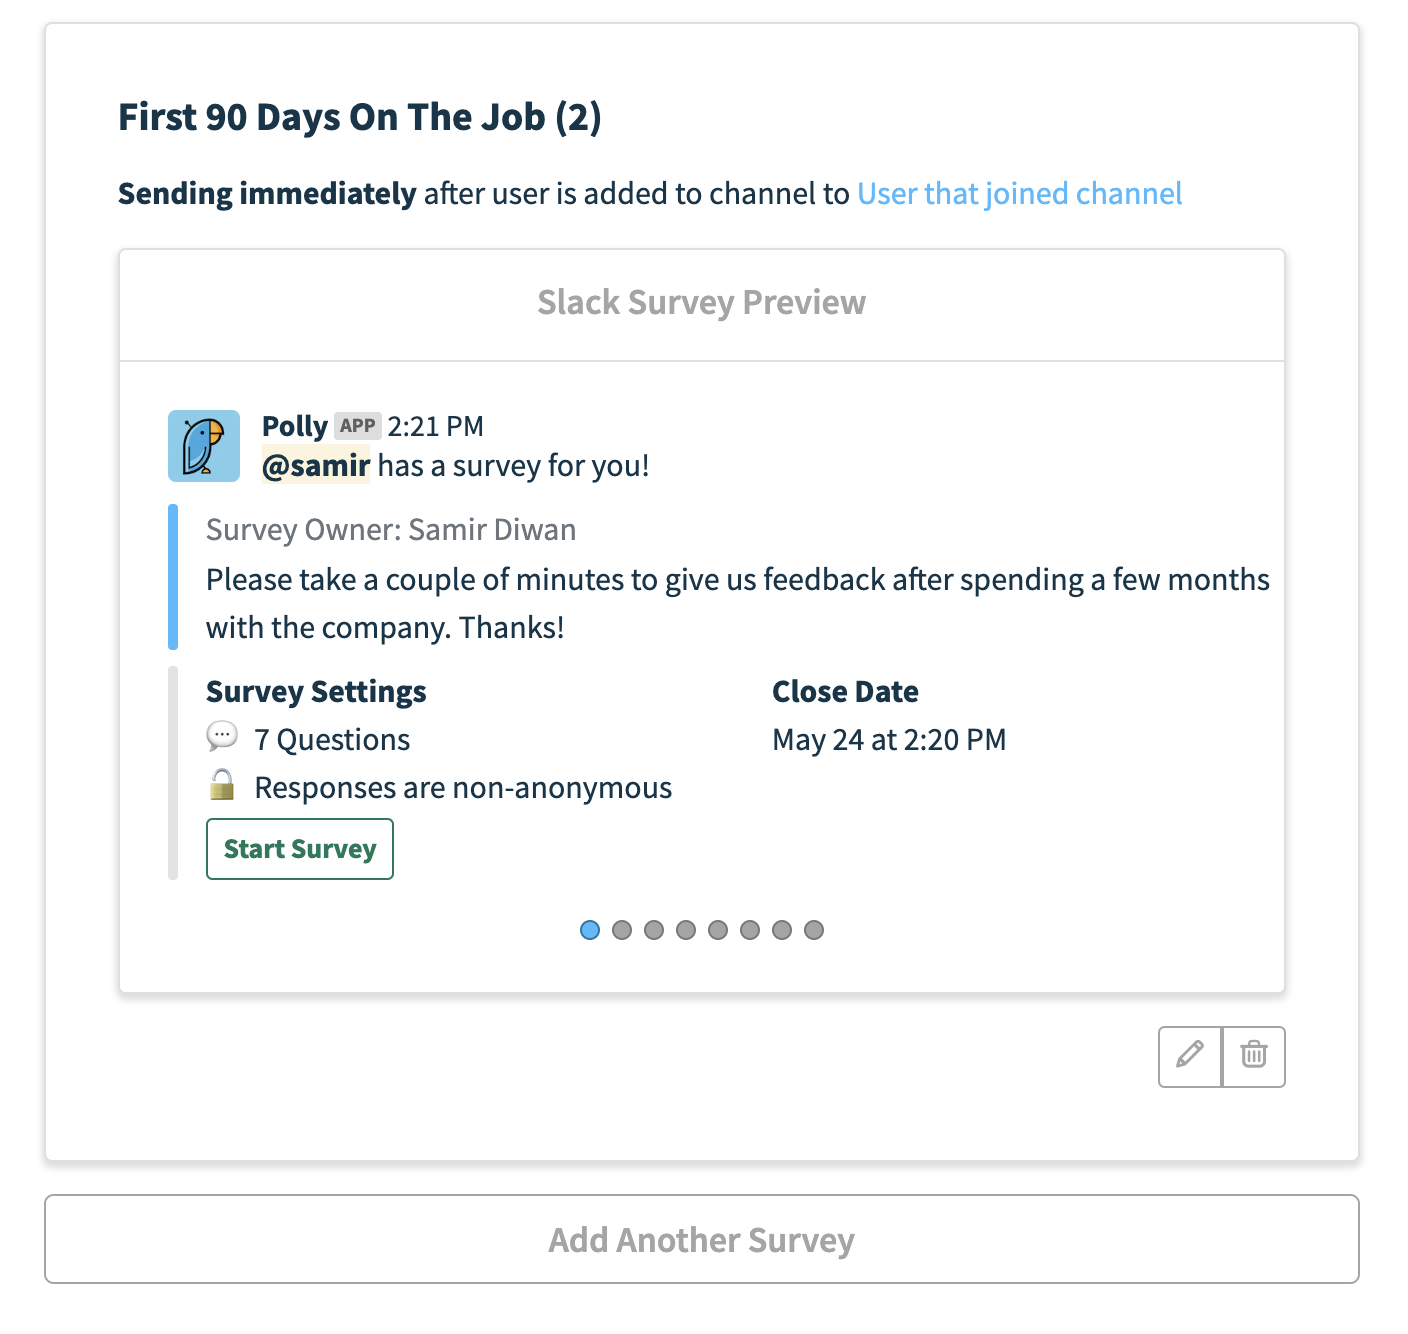Click the @samir mention
1408x1334 pixels.
[316, 466]
